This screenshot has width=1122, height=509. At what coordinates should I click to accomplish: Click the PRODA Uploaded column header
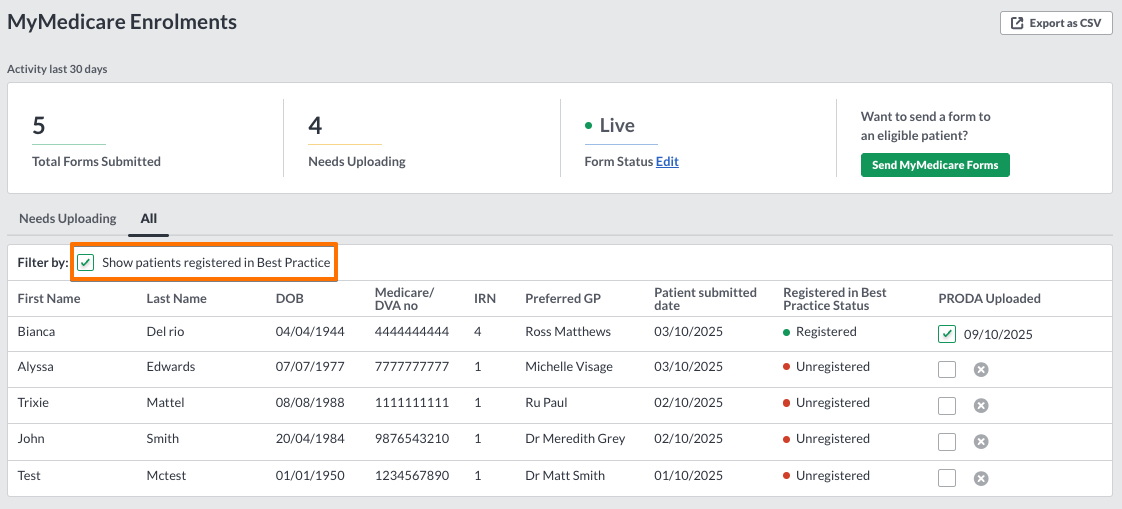(x=989, y=299)
